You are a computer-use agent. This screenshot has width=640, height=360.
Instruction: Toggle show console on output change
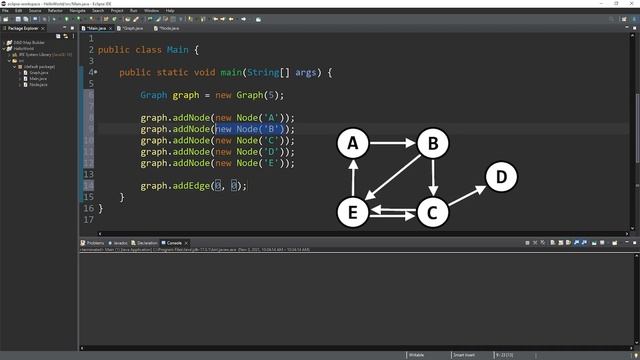[576, 243]
